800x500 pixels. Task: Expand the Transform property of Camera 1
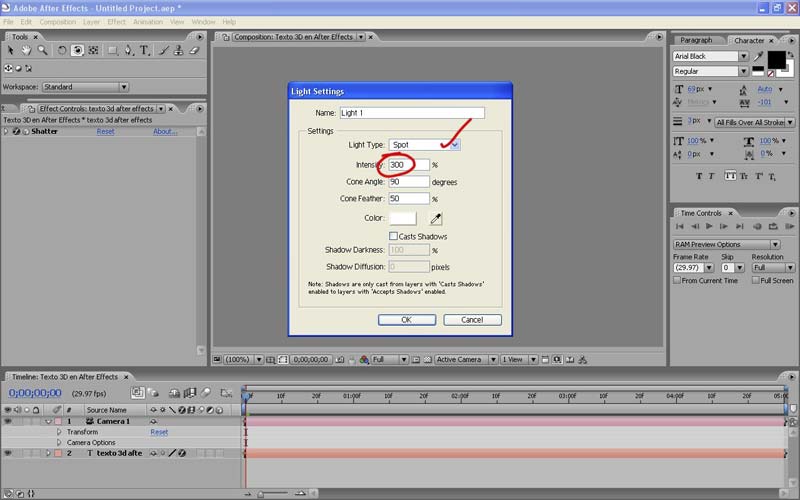click(59, 432)
